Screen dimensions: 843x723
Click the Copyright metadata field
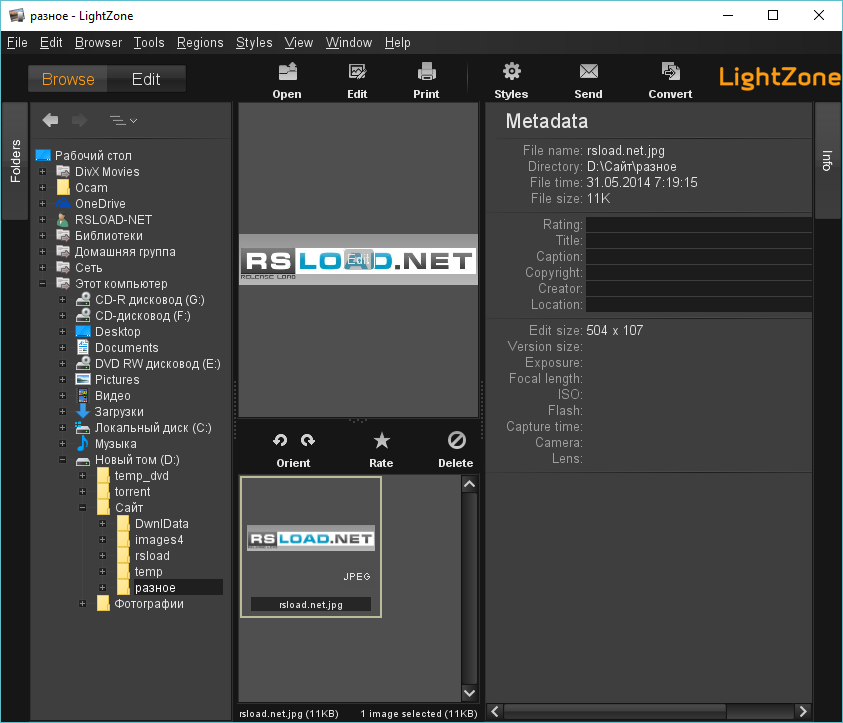coord(698,273)
